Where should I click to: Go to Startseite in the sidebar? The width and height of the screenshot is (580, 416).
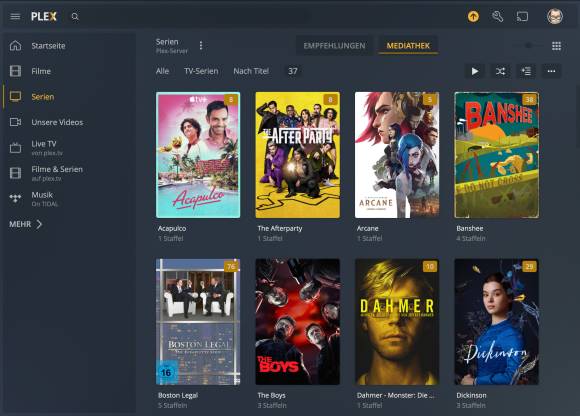point(48,46)
